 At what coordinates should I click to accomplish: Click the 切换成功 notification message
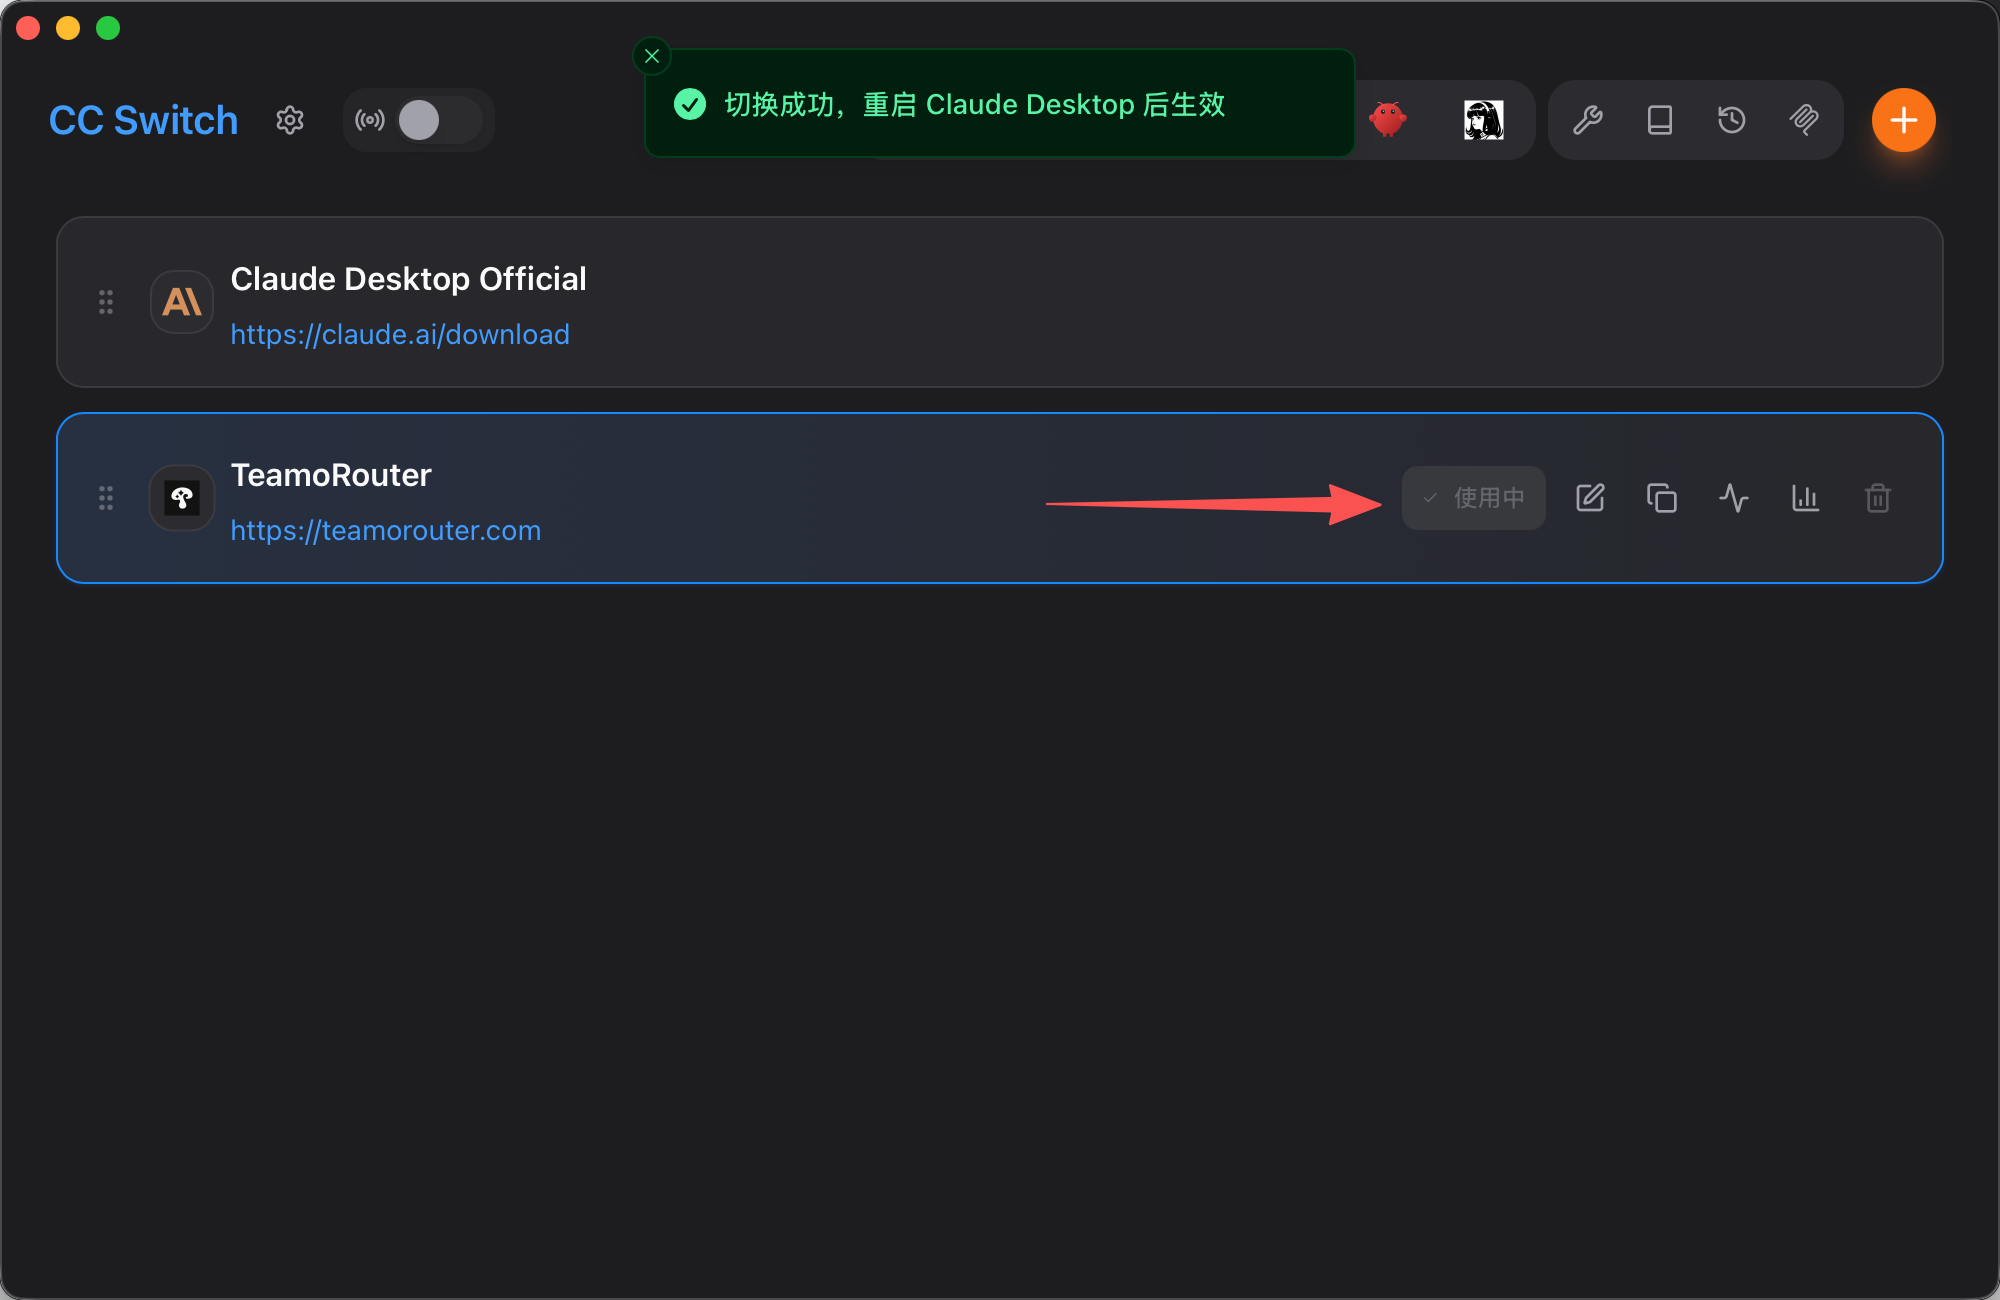tap(975, 104)
